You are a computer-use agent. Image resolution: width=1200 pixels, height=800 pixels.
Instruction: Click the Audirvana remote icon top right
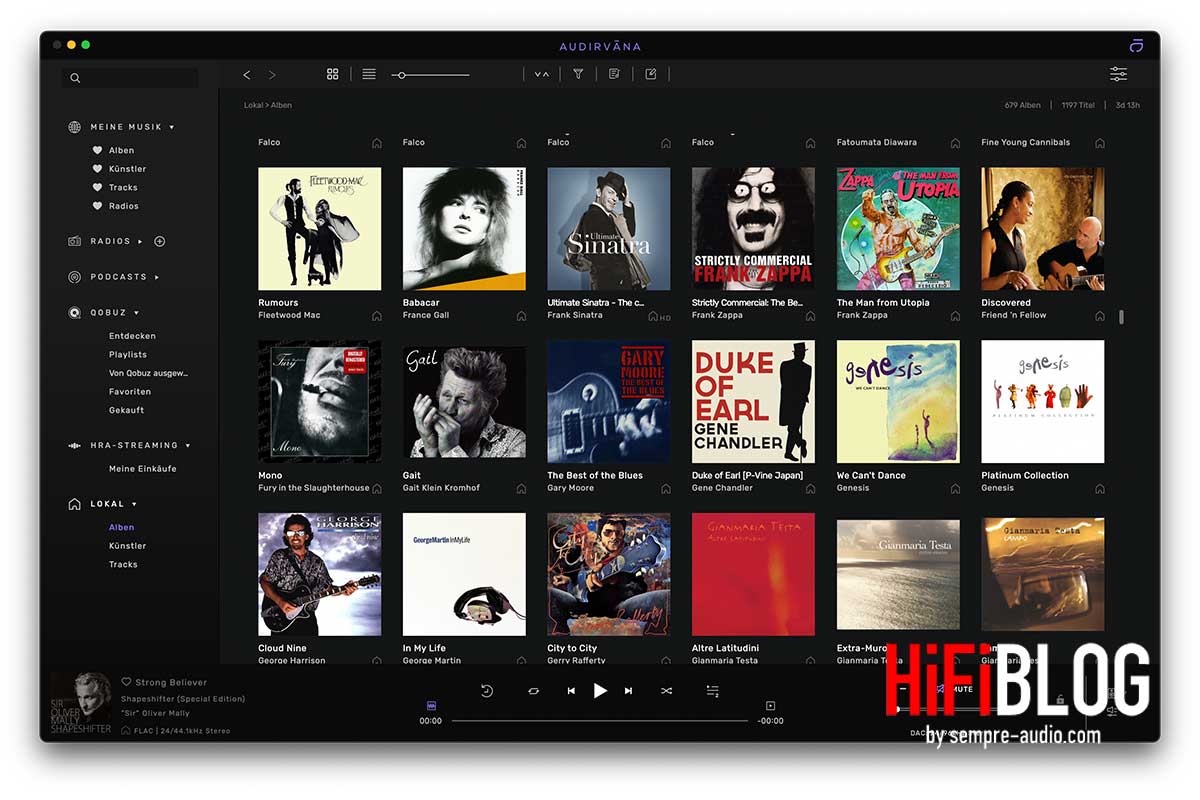click(x=1136, y=46)
